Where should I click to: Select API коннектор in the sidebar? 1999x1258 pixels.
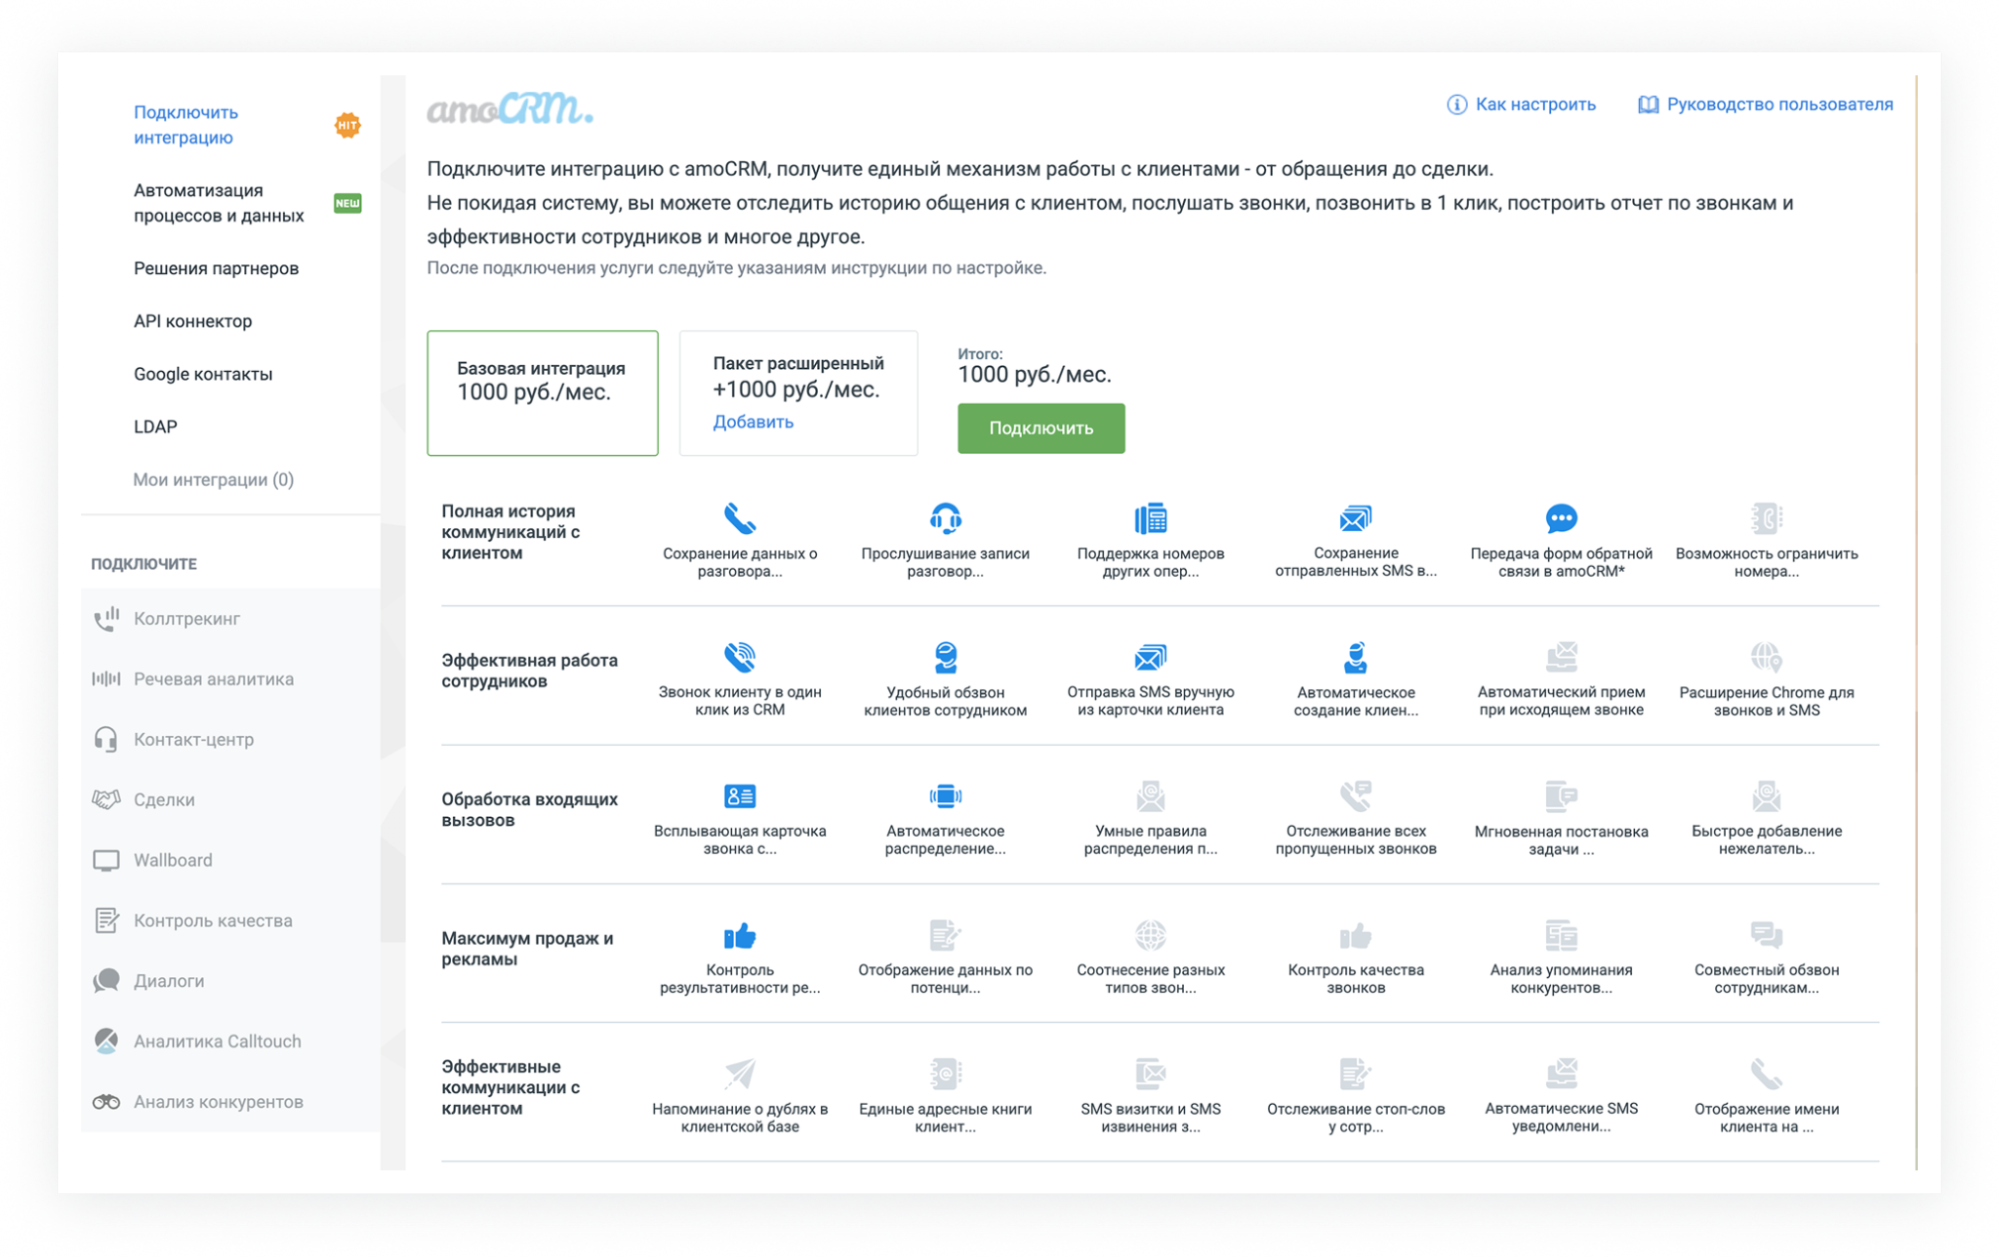[x=193, y=321]
